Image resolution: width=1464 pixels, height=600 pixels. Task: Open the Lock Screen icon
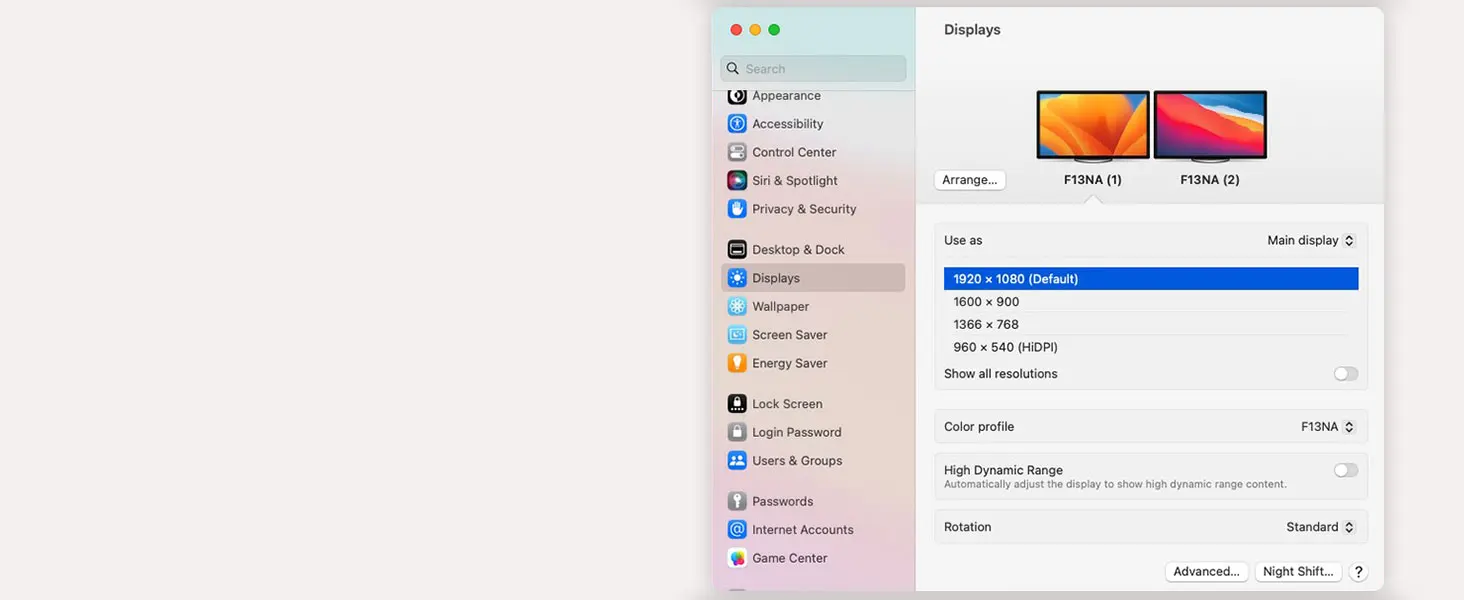coord(737,404)
